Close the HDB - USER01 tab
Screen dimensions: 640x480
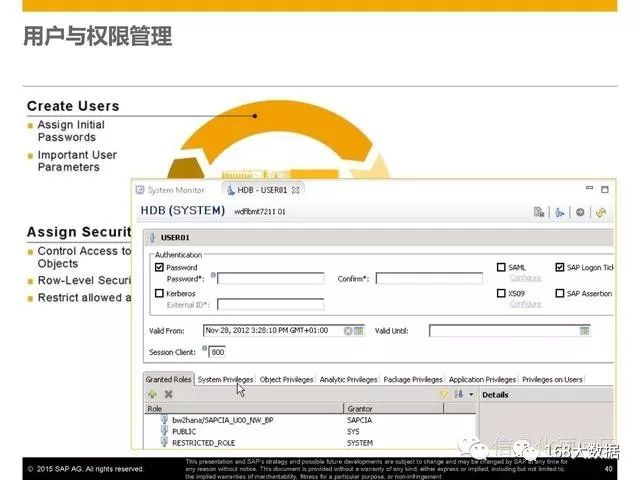[296, 190]
